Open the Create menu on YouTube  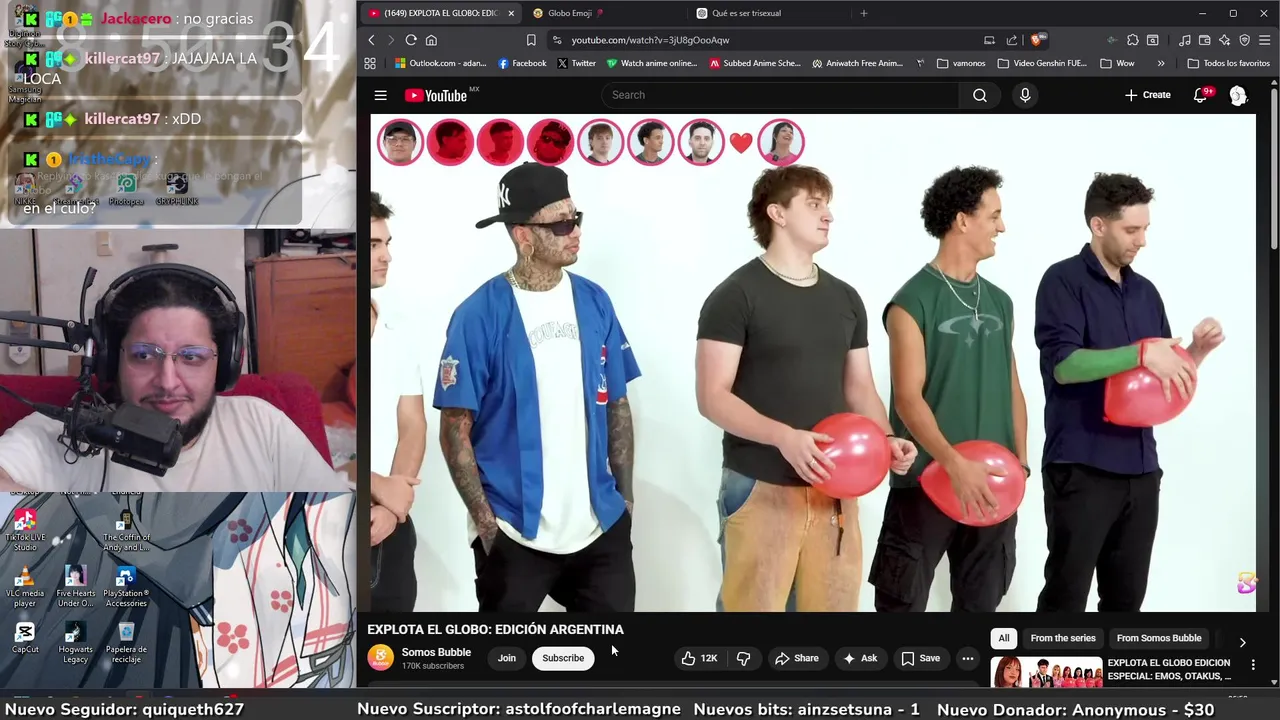(x=1147, y=95)
